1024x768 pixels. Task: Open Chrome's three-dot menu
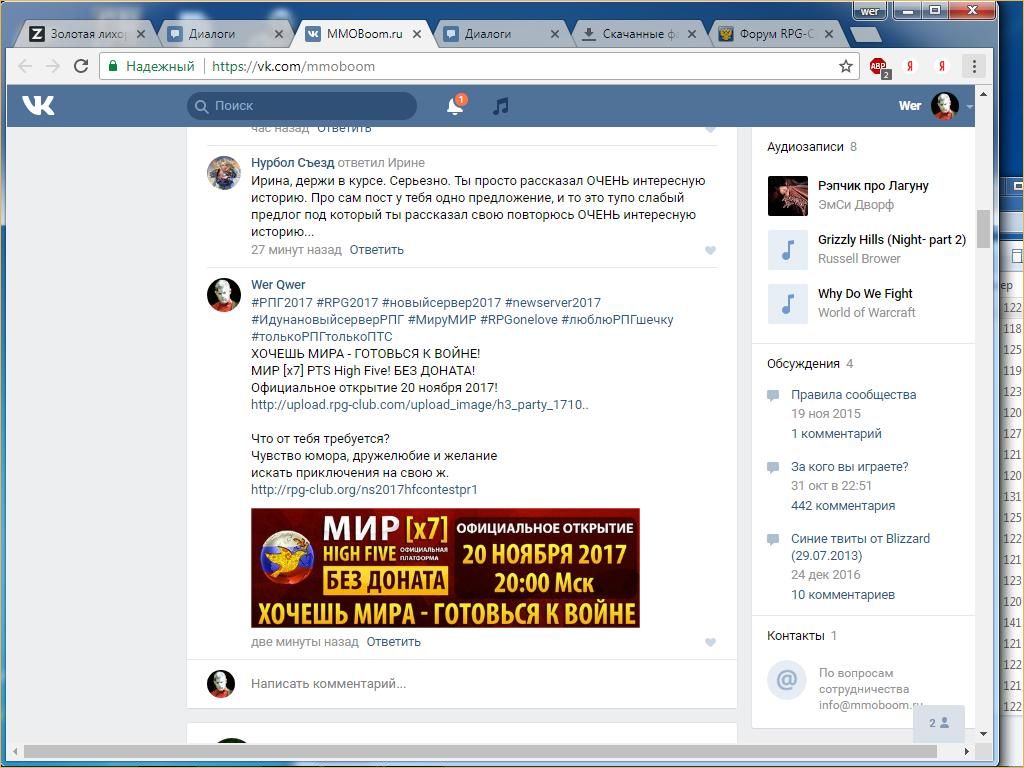click(974, 67)
